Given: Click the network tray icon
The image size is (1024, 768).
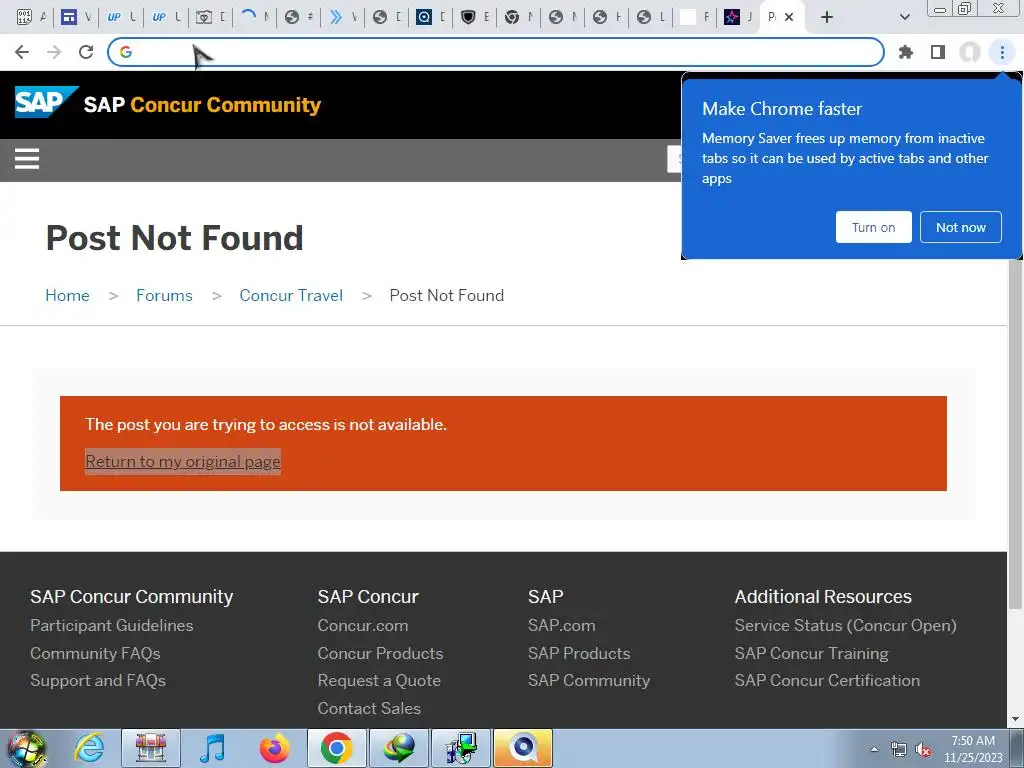Looking at the screenshot, I should 899,749.
